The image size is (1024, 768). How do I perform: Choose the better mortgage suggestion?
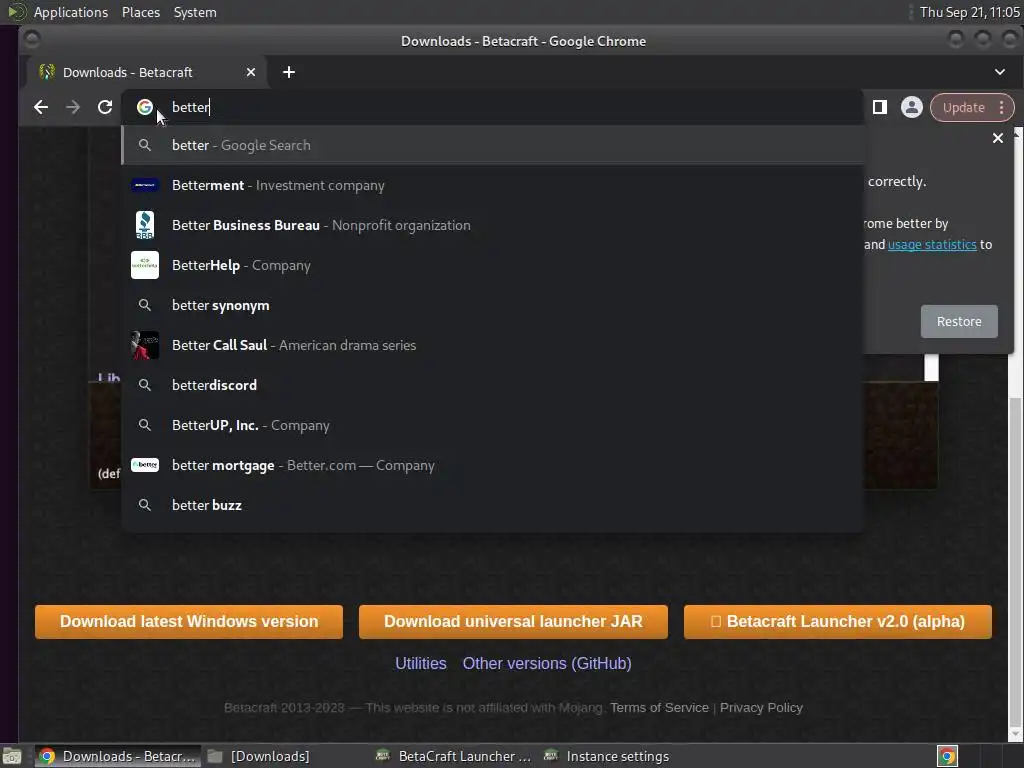[x=493, y=465]
